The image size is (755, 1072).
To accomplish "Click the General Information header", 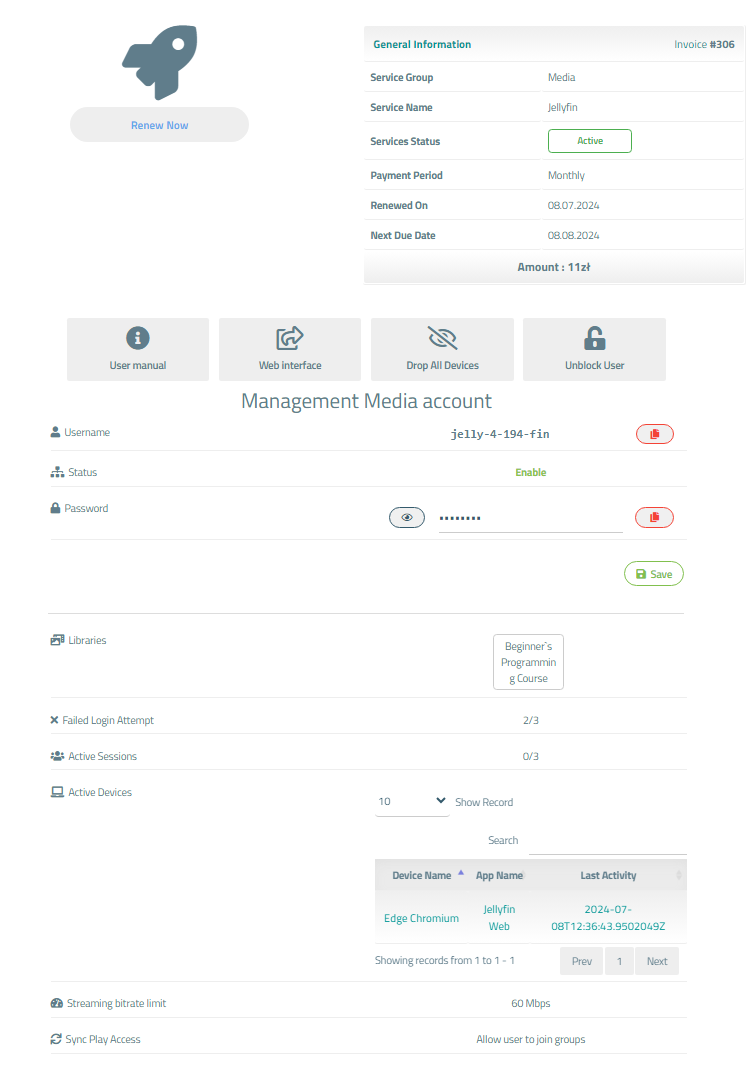I will pos(422,44).
